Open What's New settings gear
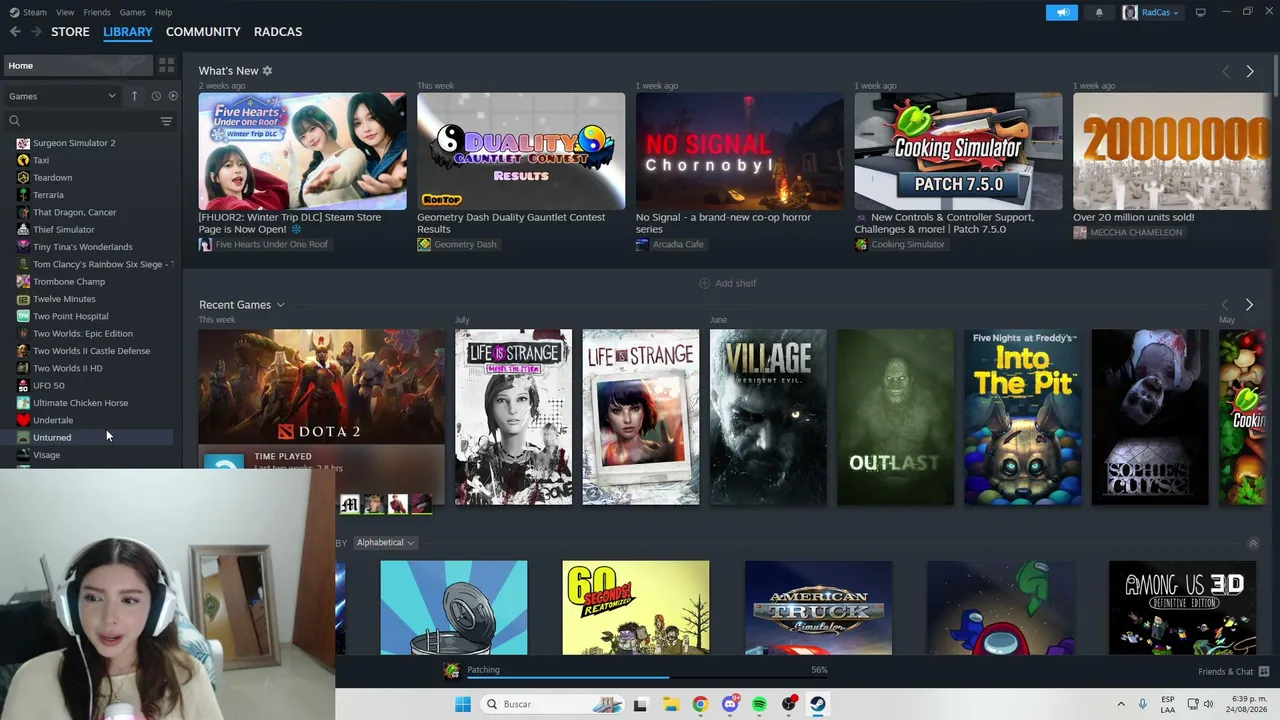The height and width of the screenshot is (720, 1280). pyautogui.click(x=267, y=71)
